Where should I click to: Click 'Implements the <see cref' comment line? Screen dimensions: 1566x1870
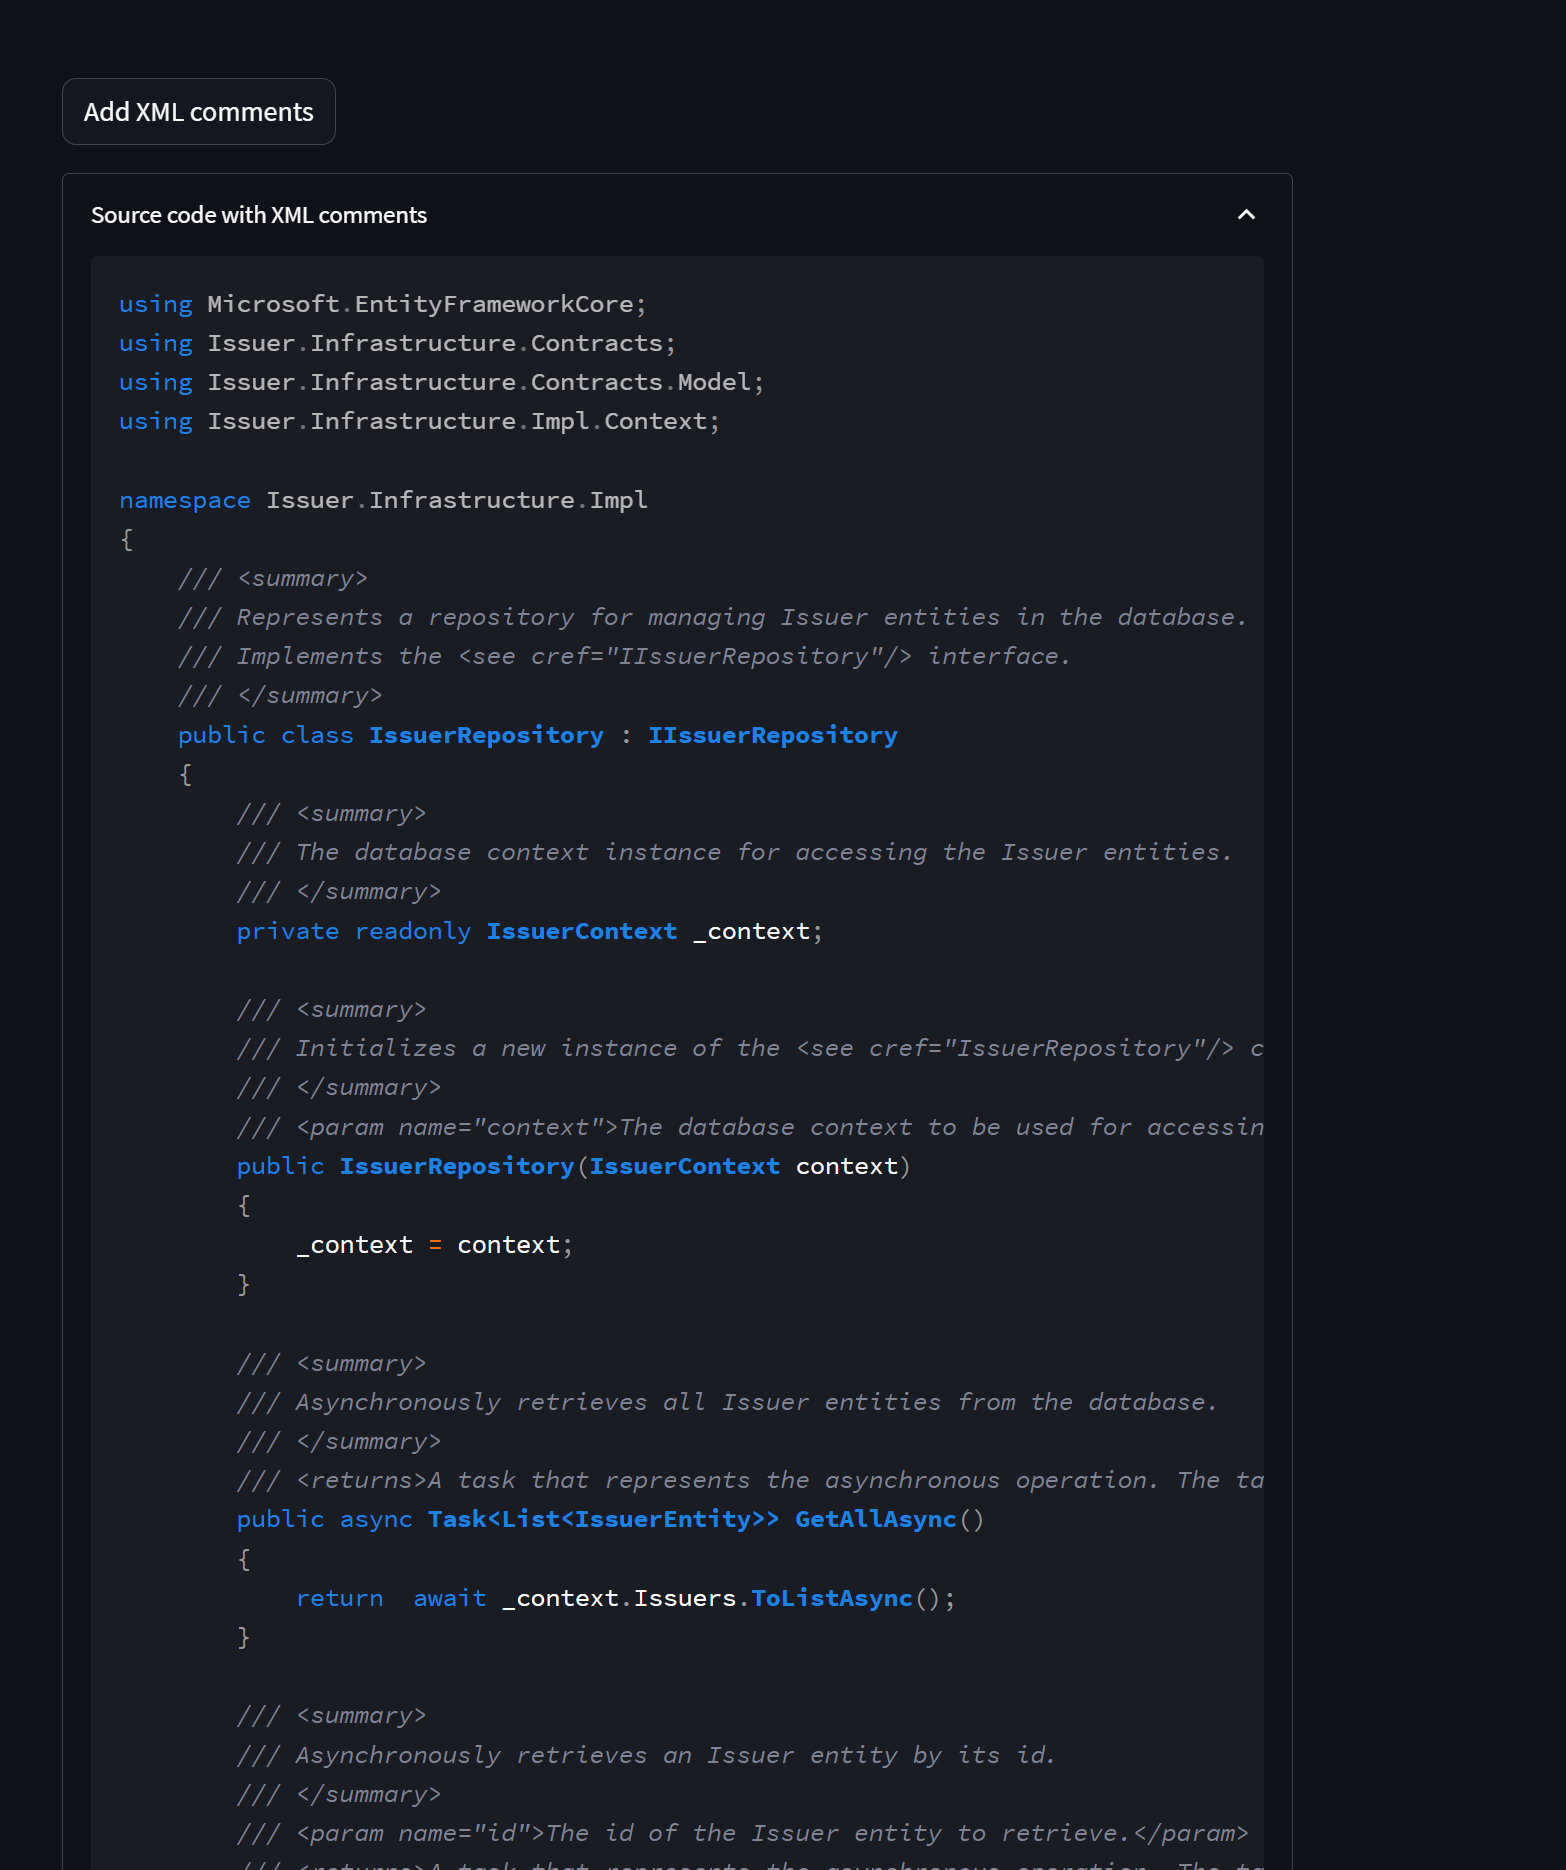624,656
